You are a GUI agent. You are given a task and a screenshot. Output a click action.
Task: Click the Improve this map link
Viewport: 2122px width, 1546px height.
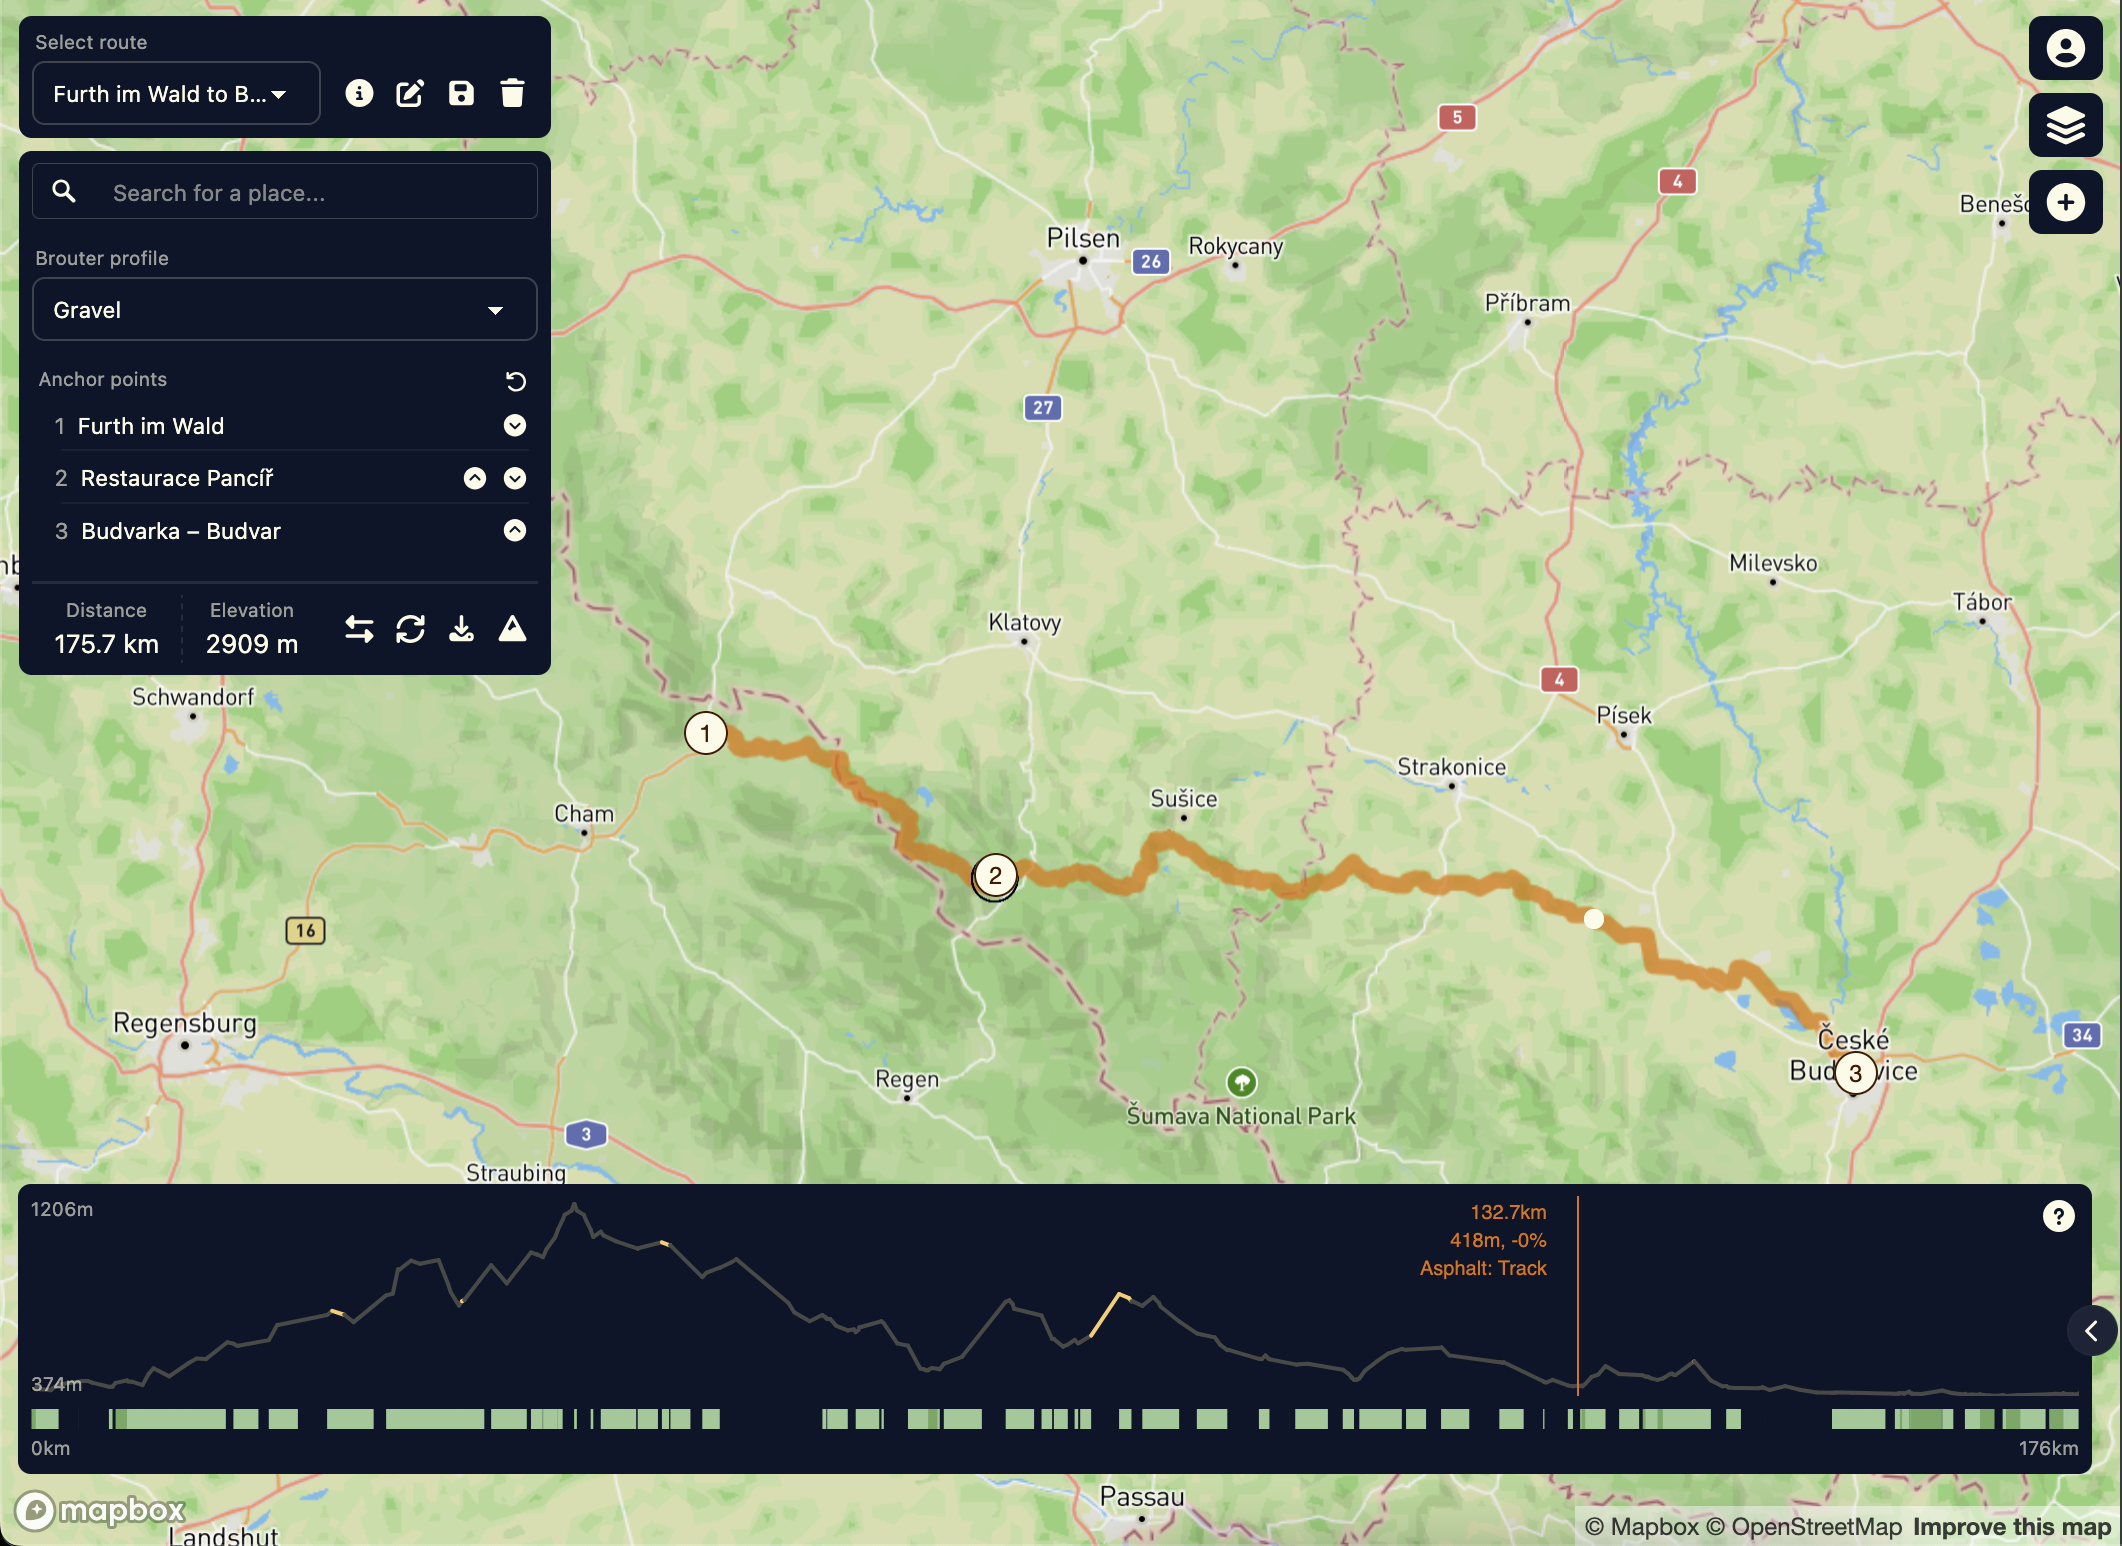pos(2011,1527)
